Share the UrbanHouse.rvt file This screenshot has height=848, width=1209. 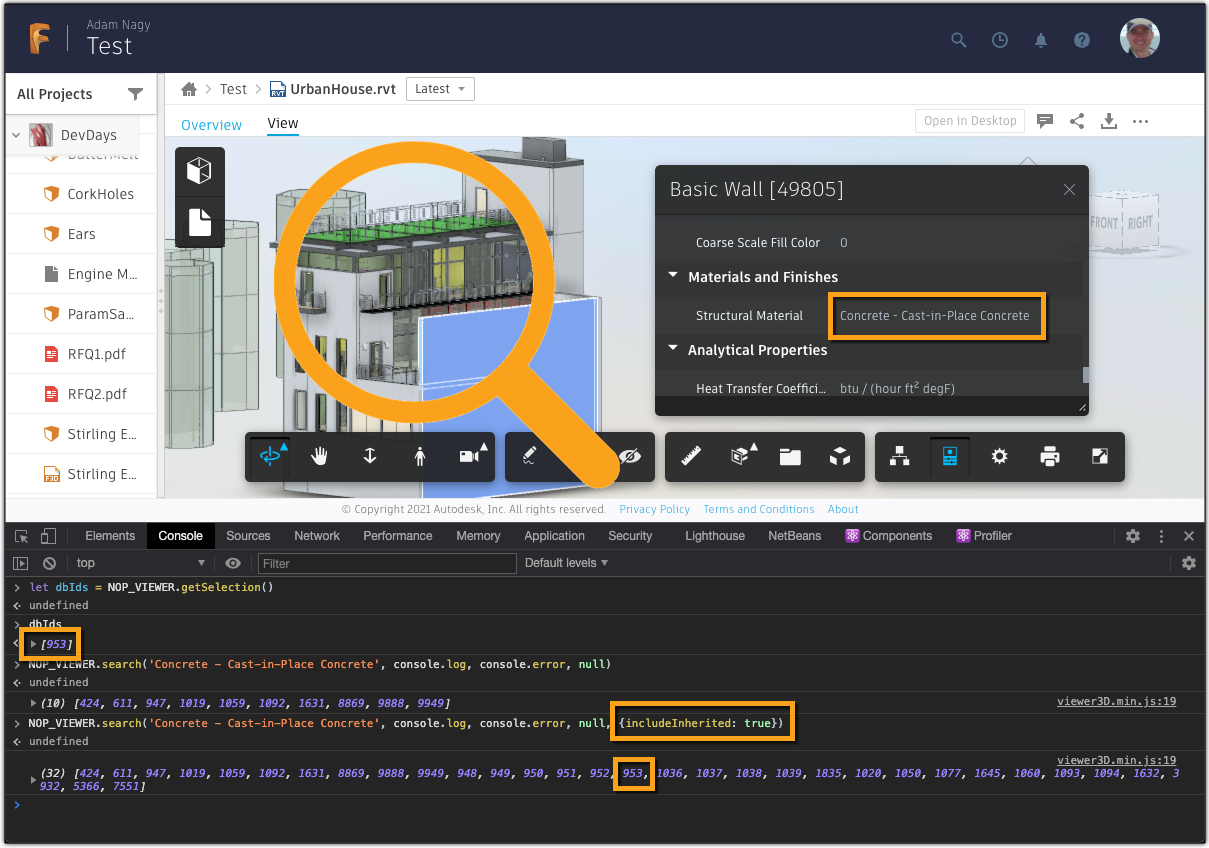(1077, 121)
